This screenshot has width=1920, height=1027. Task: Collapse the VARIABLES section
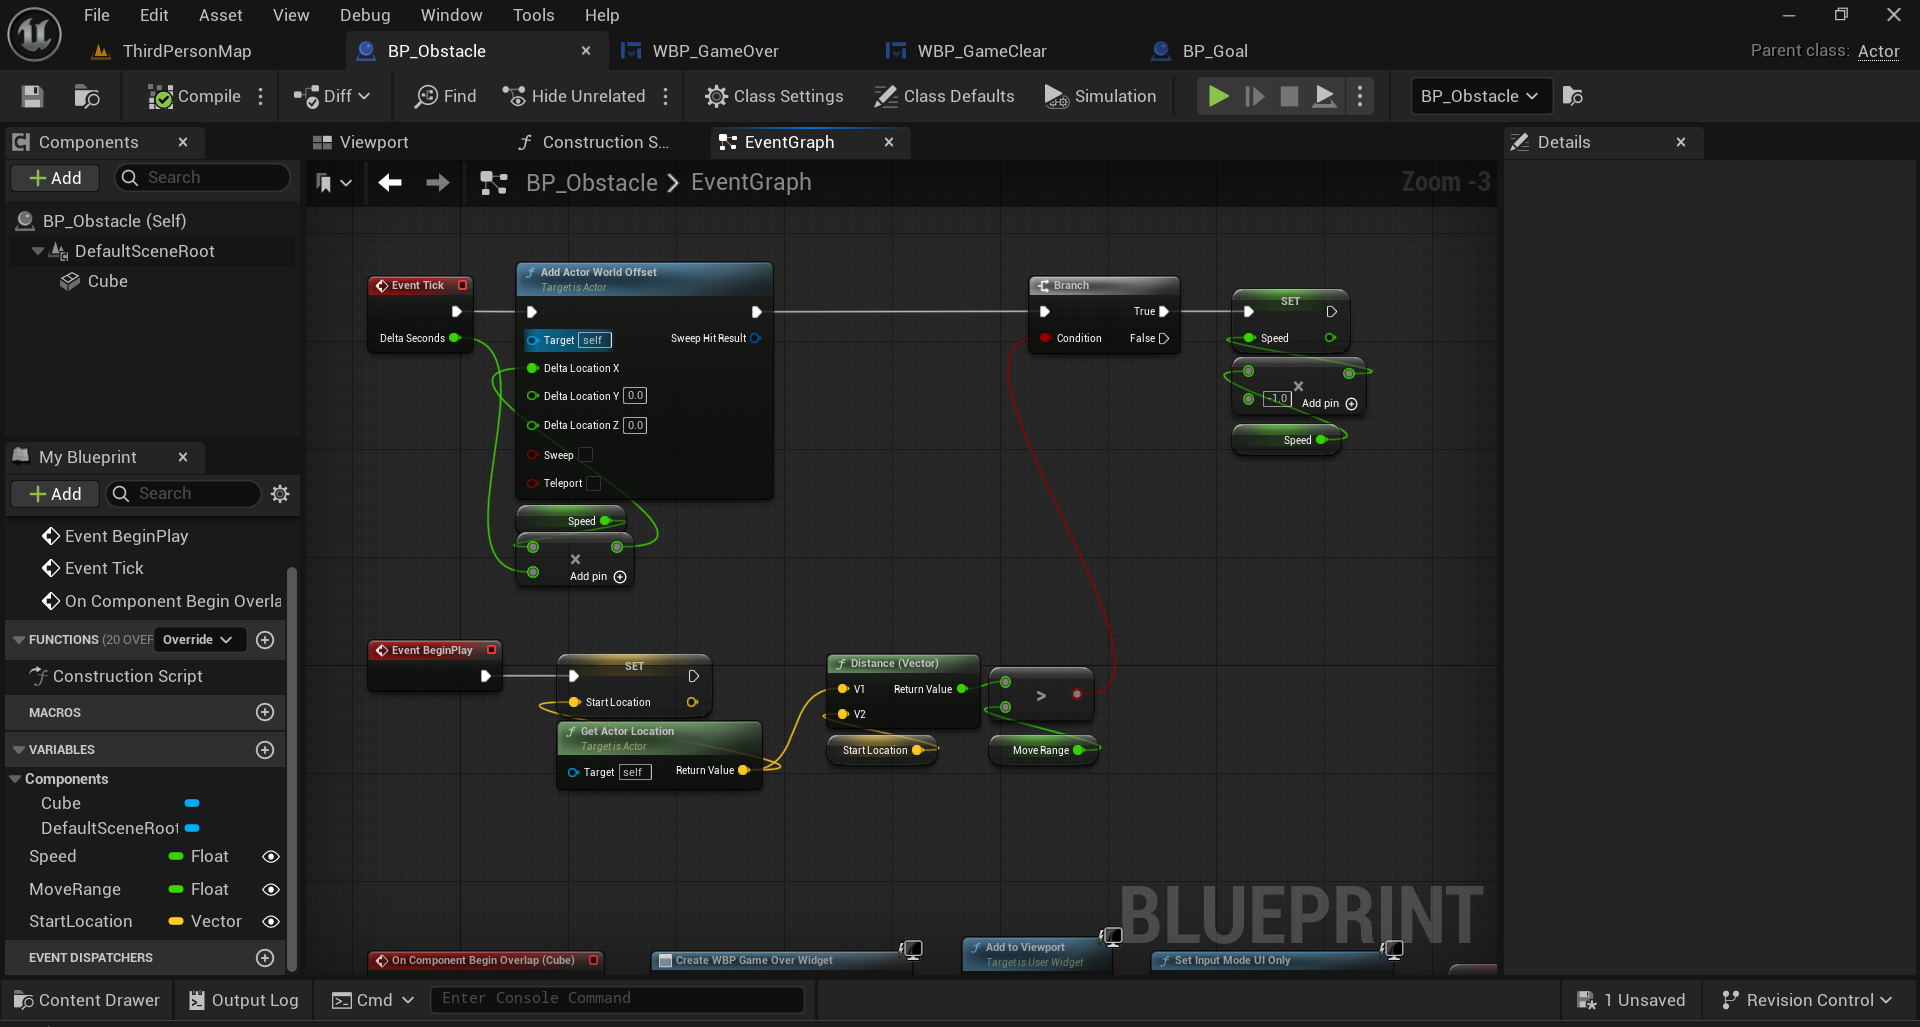point(18,750)
